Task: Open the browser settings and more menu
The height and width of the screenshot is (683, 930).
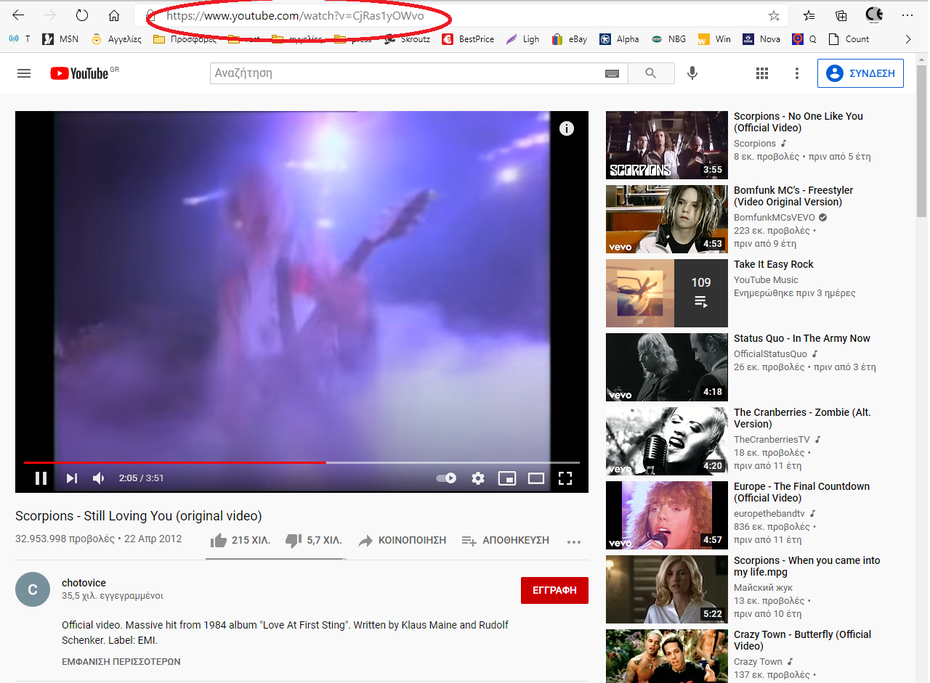Action: pos(907,15)
